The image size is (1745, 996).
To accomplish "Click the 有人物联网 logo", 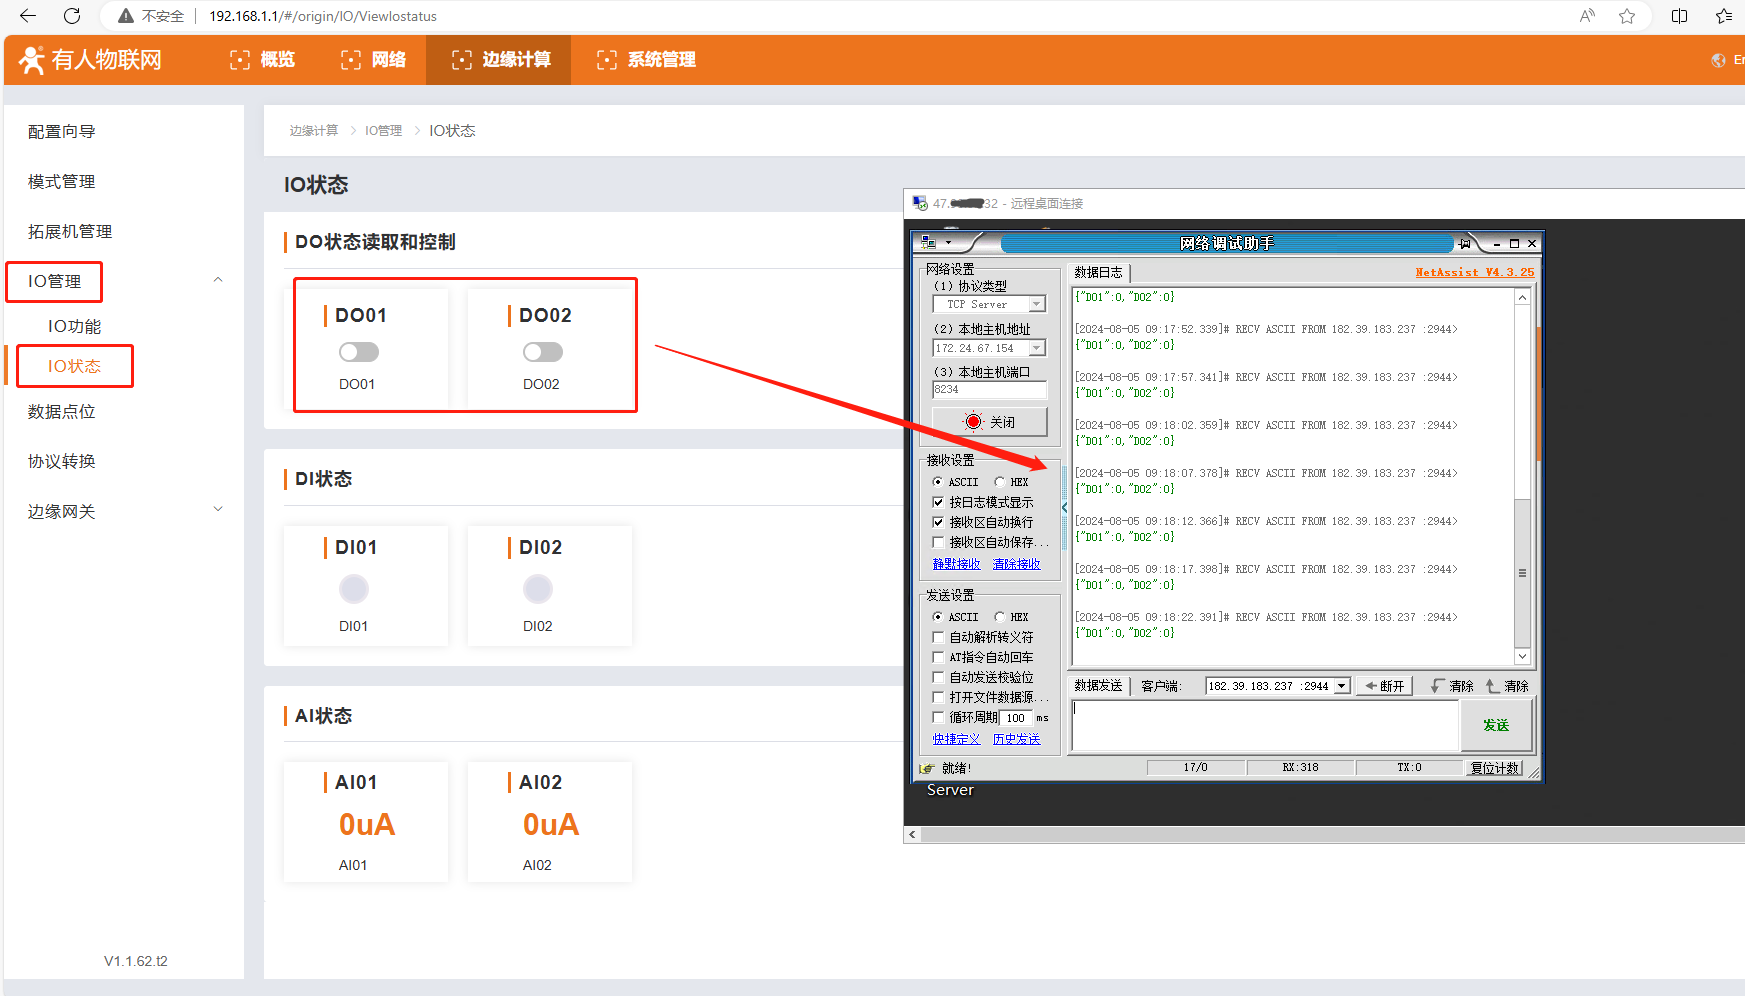I will click(x=90, y=60).
